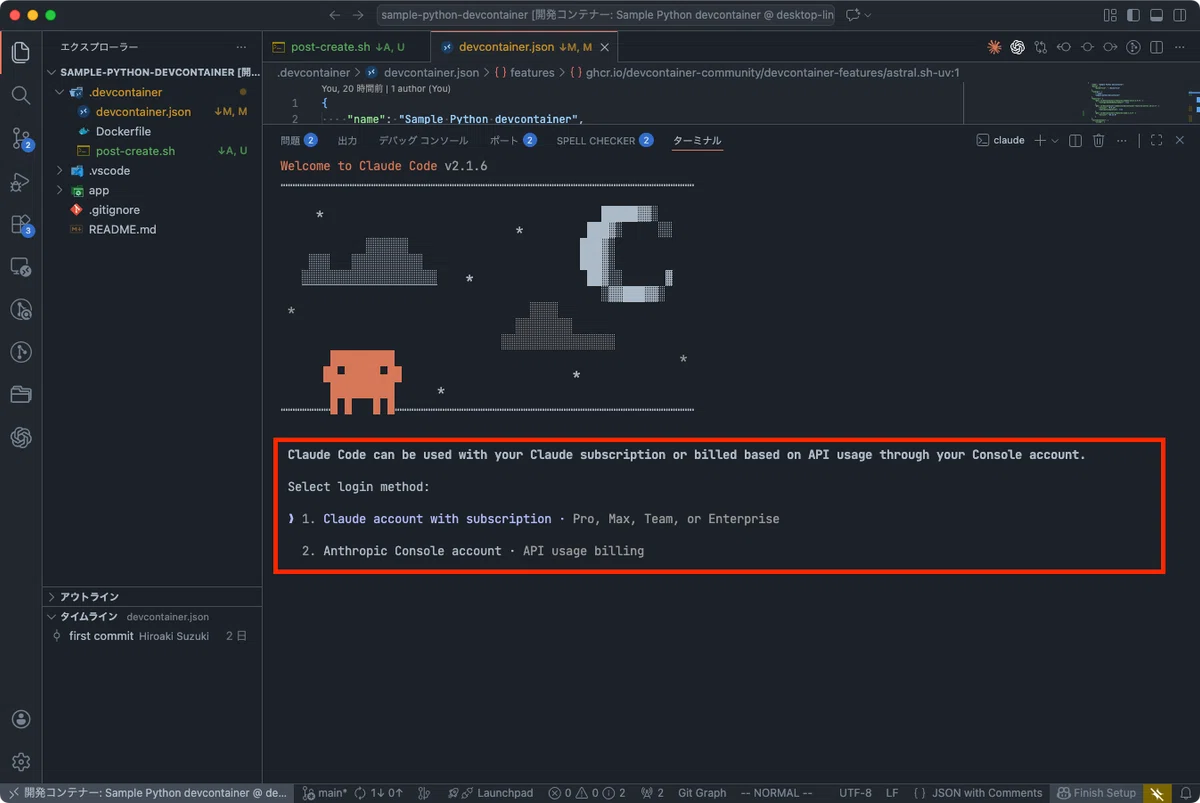Click the .devcontainer breadcrumb segment

(314, 73)
